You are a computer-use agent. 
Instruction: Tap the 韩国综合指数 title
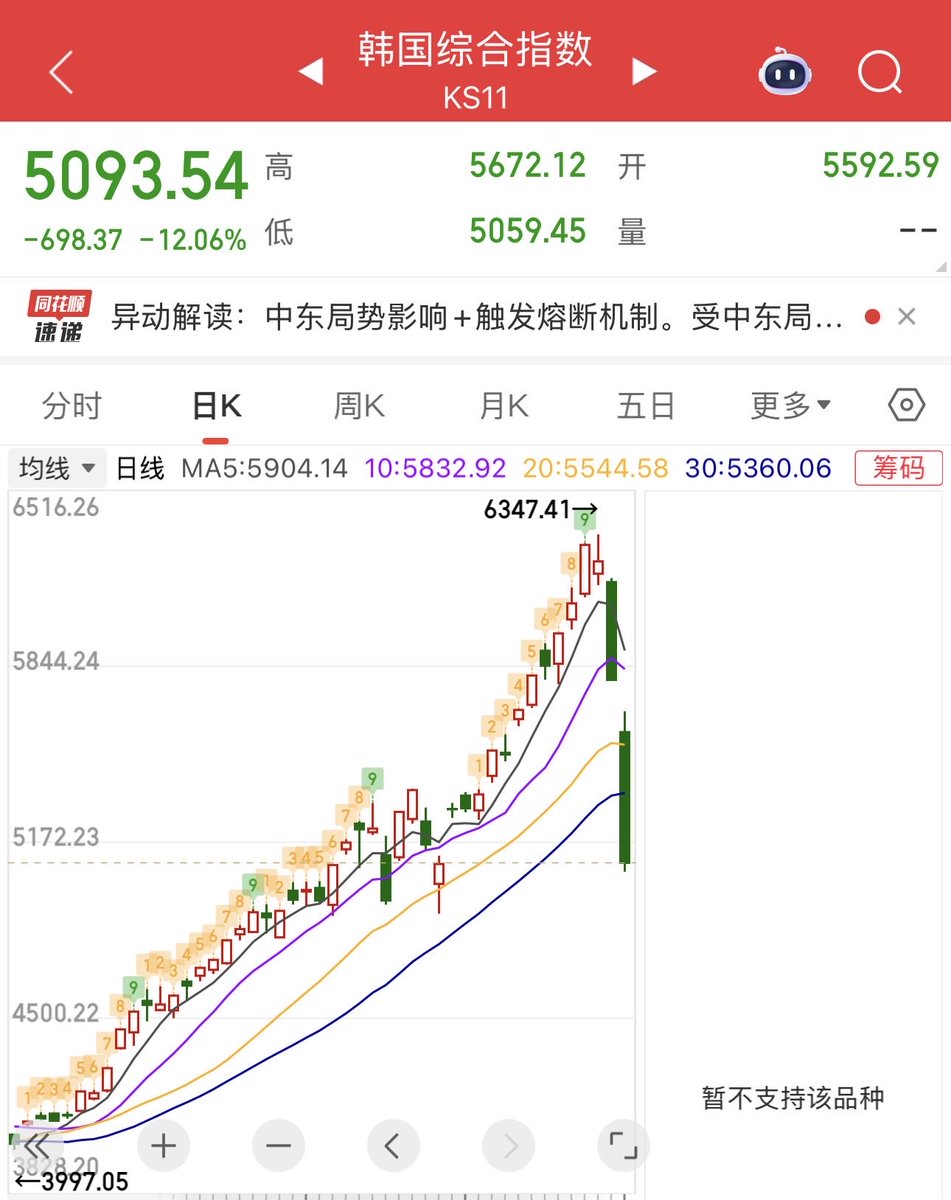476,50
